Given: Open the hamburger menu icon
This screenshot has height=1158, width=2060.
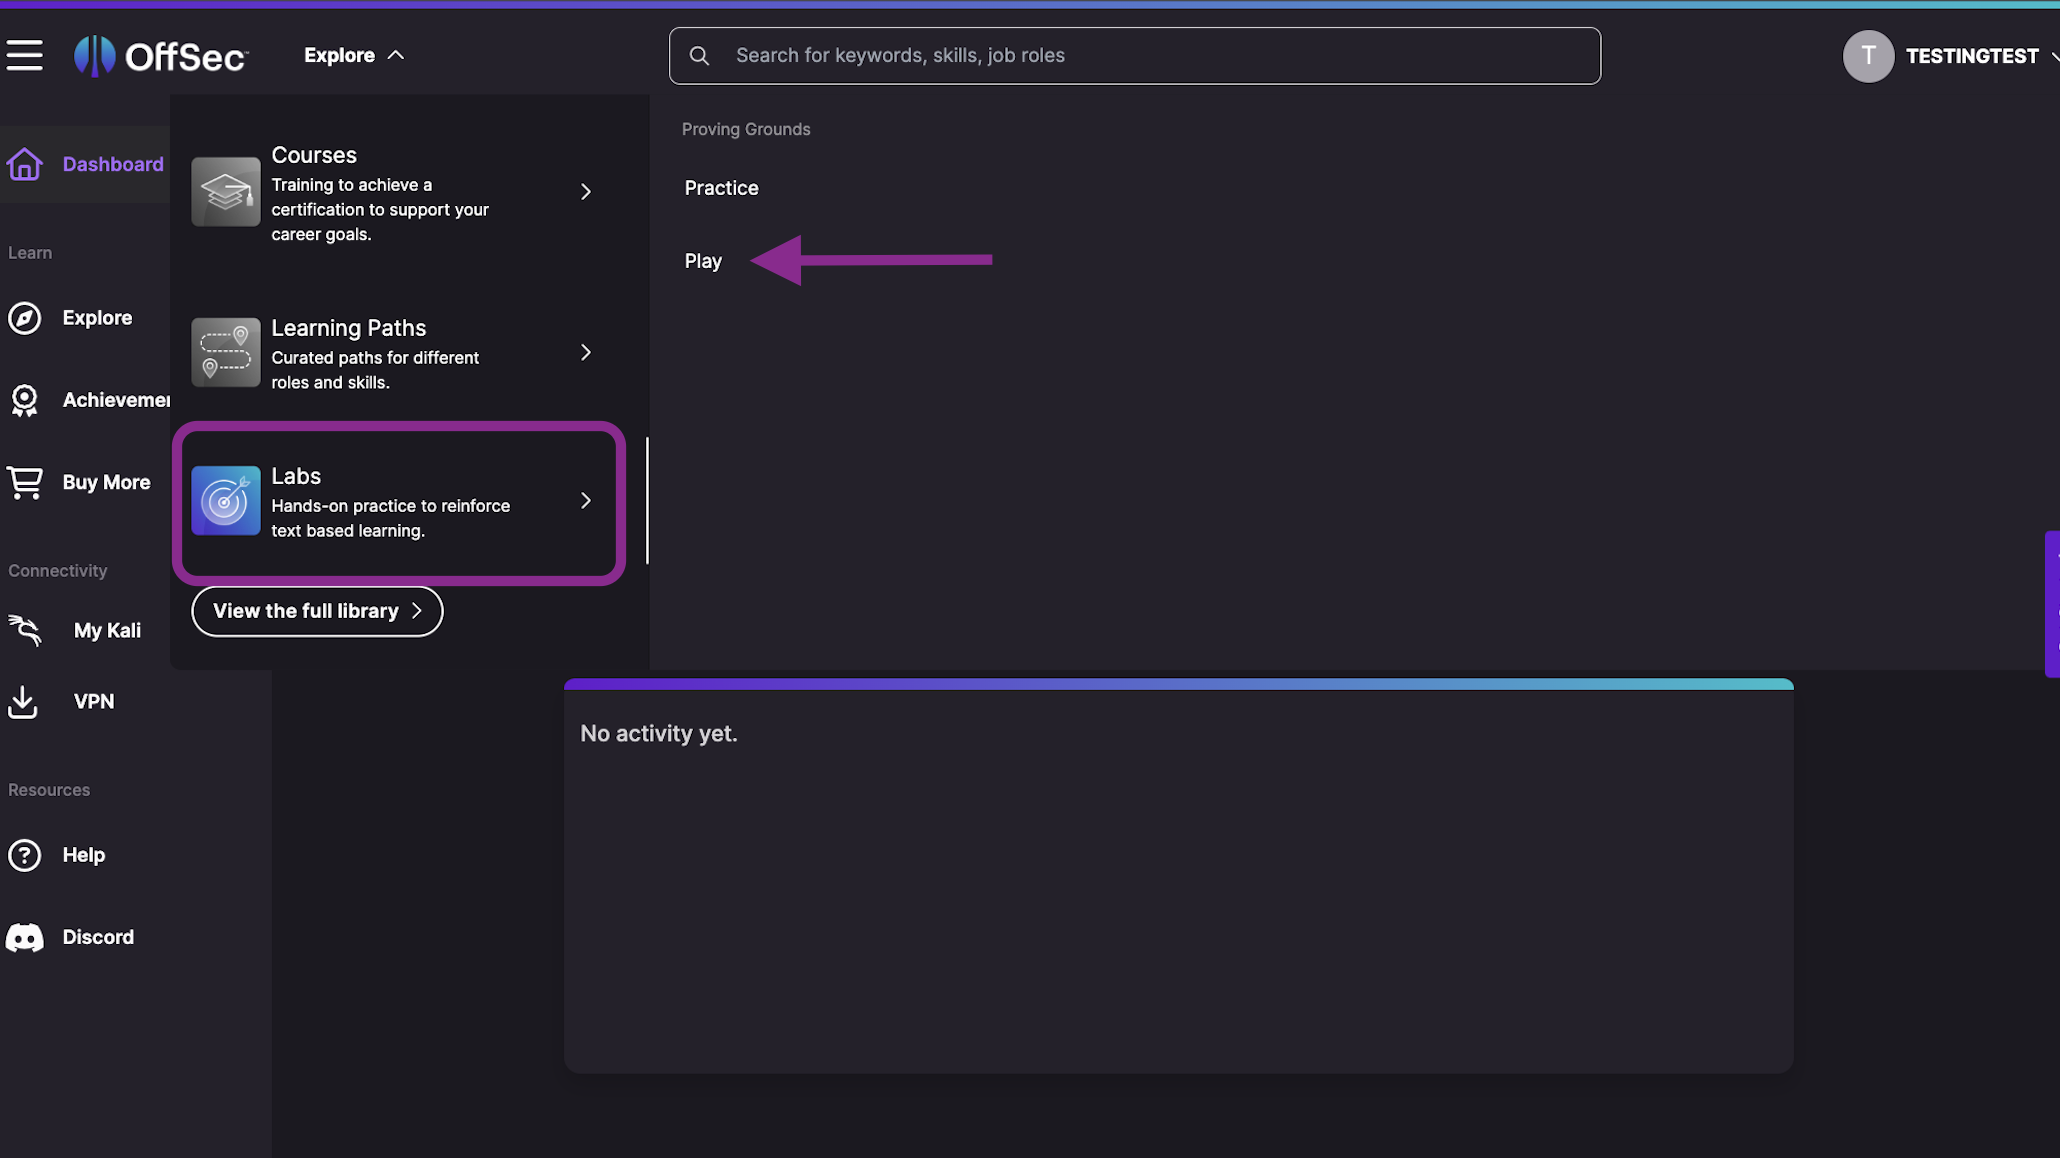Looking at the screenshot, I should pos(25,55).
